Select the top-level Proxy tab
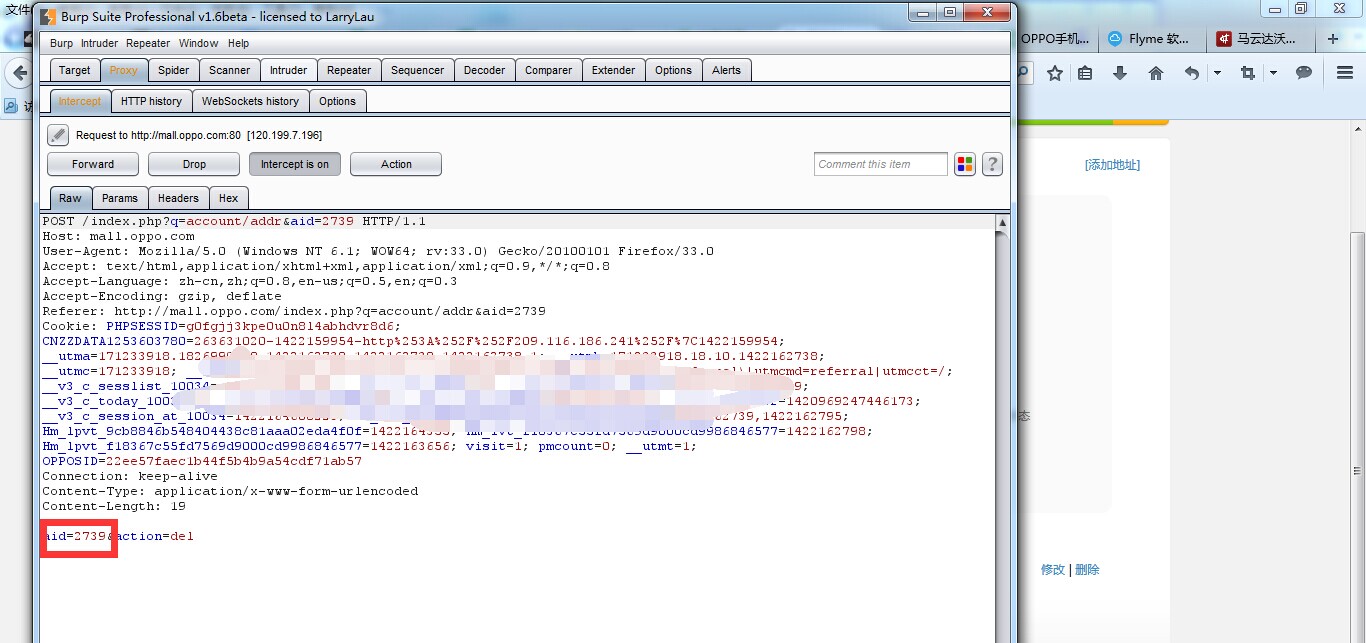The width and height of the screenshot is (1366, 643). (x=124, y=70)
